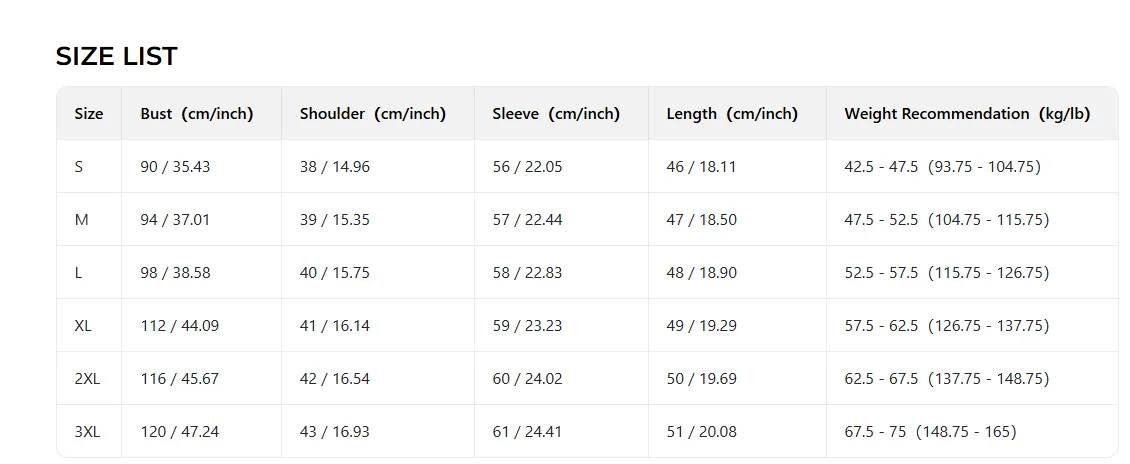Click the Bust (cm/inch) column header
The height and width of the screenshot is (464, 1130).
pyautogui.click(x=197, y=114)
